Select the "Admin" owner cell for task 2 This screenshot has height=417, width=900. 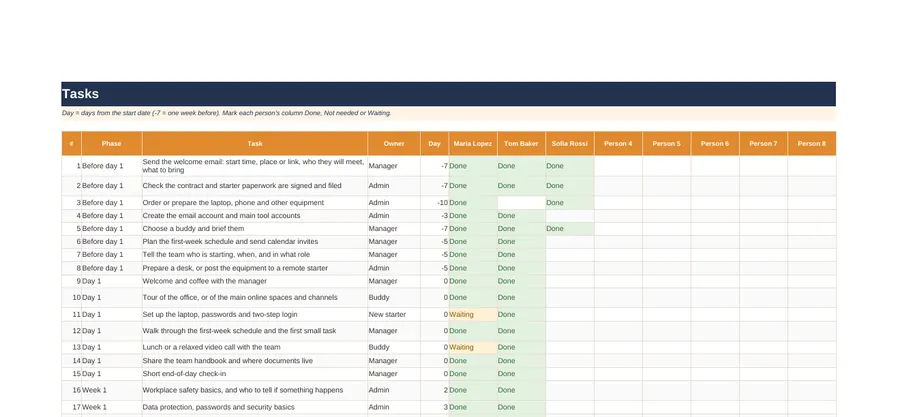(394, 186)
